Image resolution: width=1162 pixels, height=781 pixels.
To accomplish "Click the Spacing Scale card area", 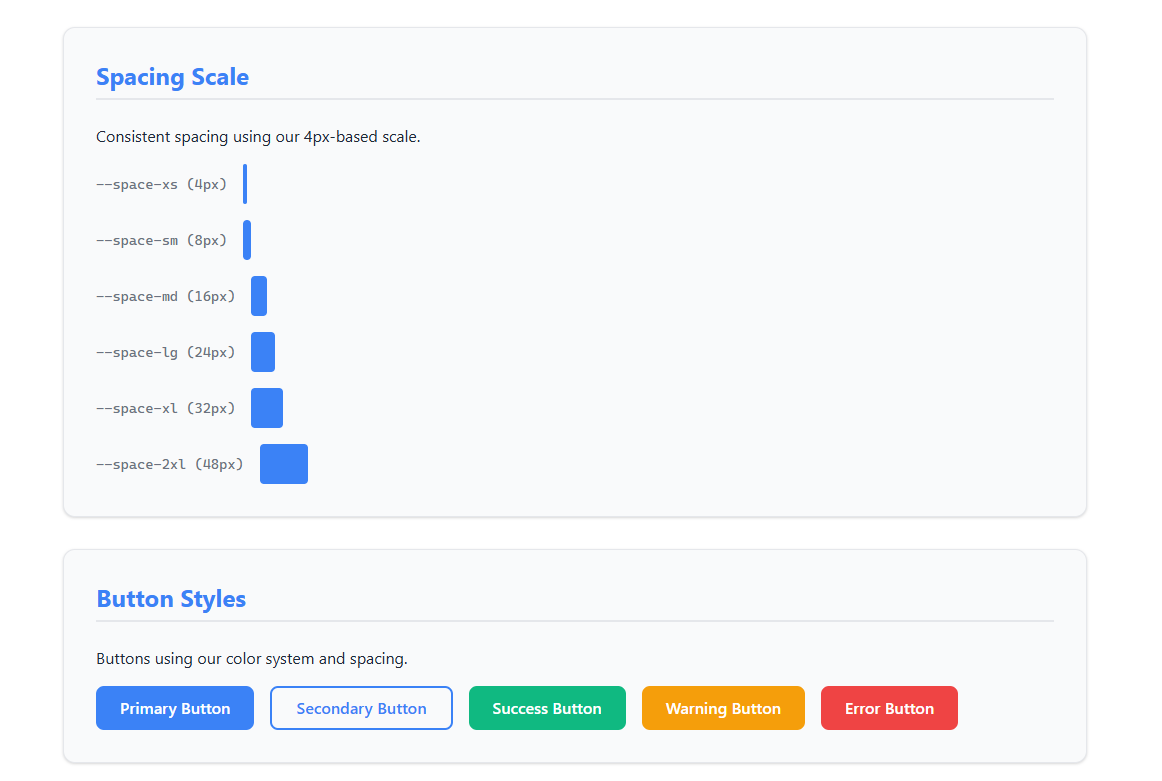I will tap(700, 300).
